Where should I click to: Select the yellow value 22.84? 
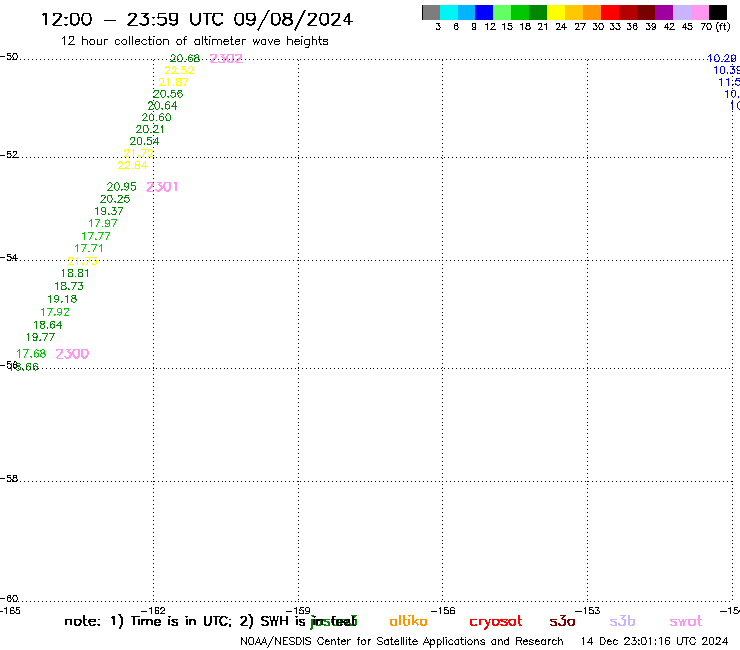[132, 165]
